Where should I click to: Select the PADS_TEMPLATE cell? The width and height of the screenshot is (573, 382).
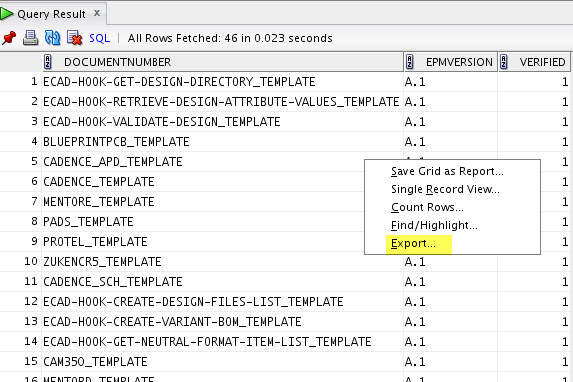click(203, 222)
